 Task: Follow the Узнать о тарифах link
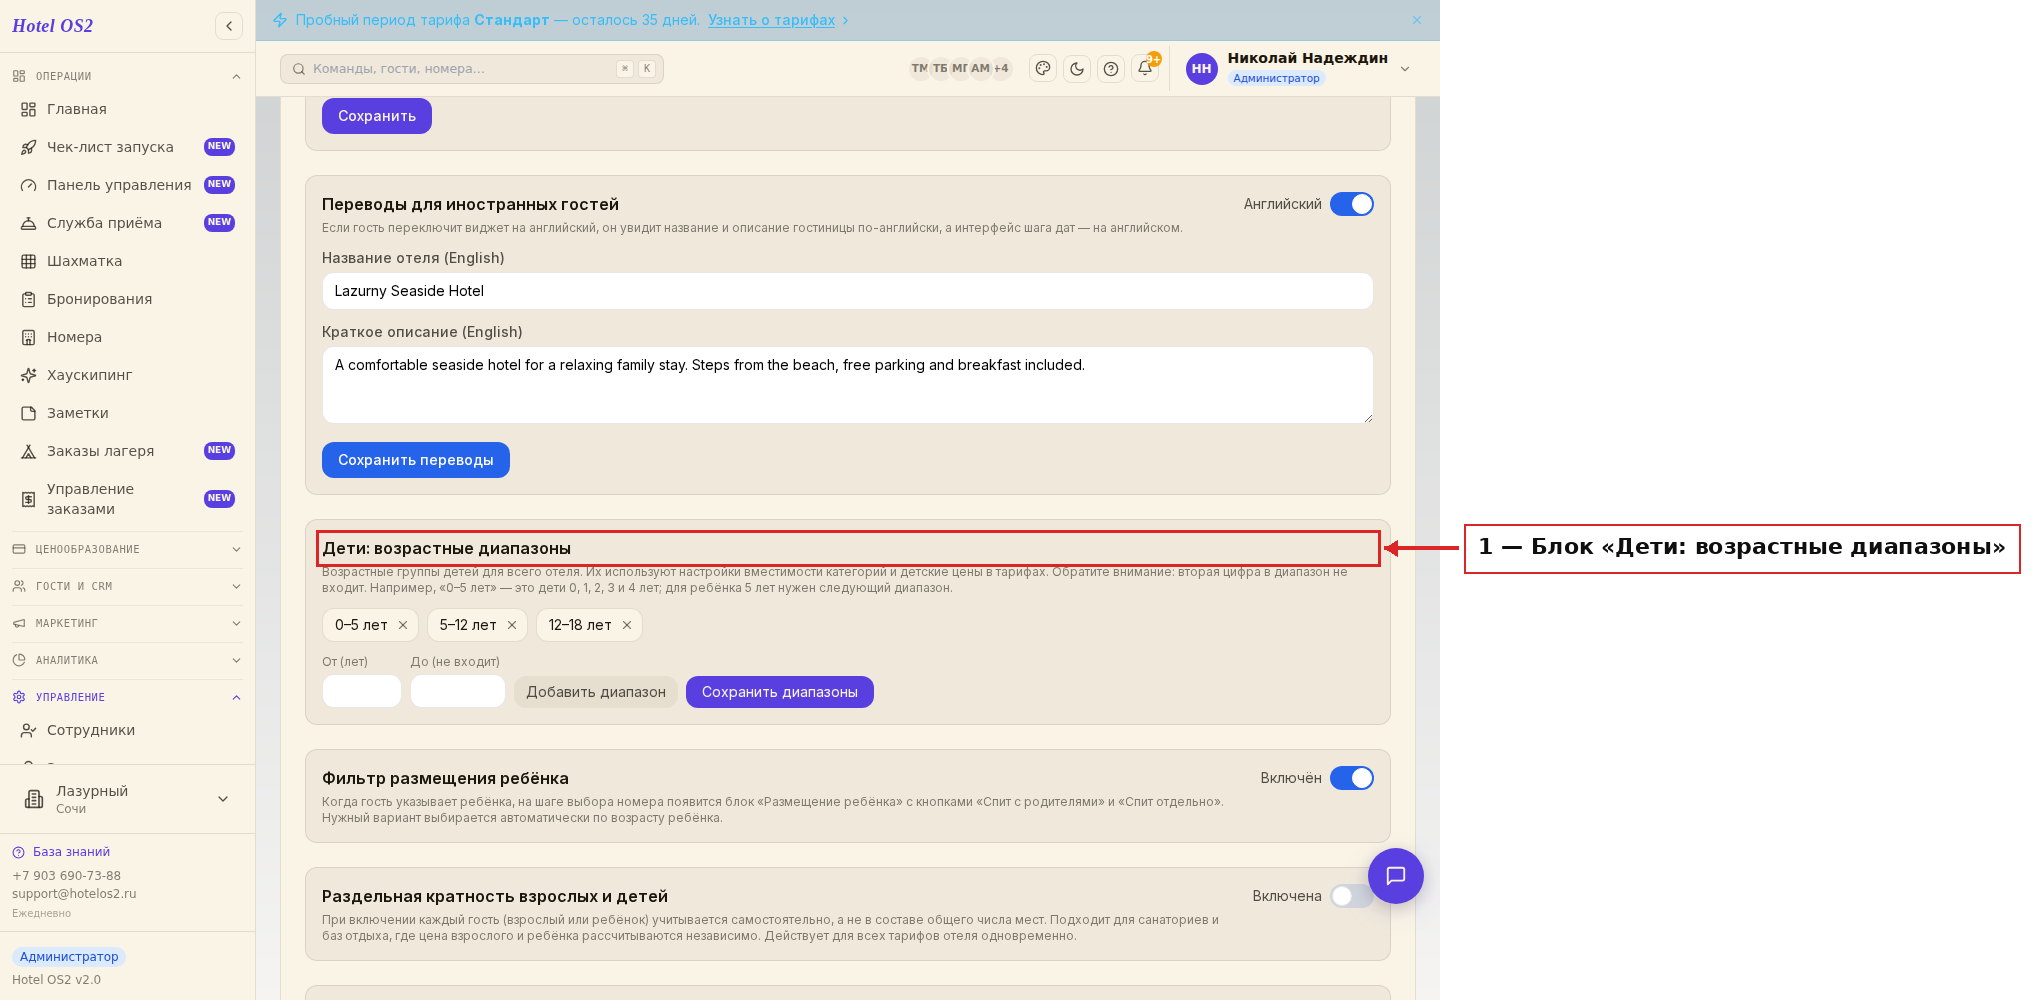pos(772,20)
